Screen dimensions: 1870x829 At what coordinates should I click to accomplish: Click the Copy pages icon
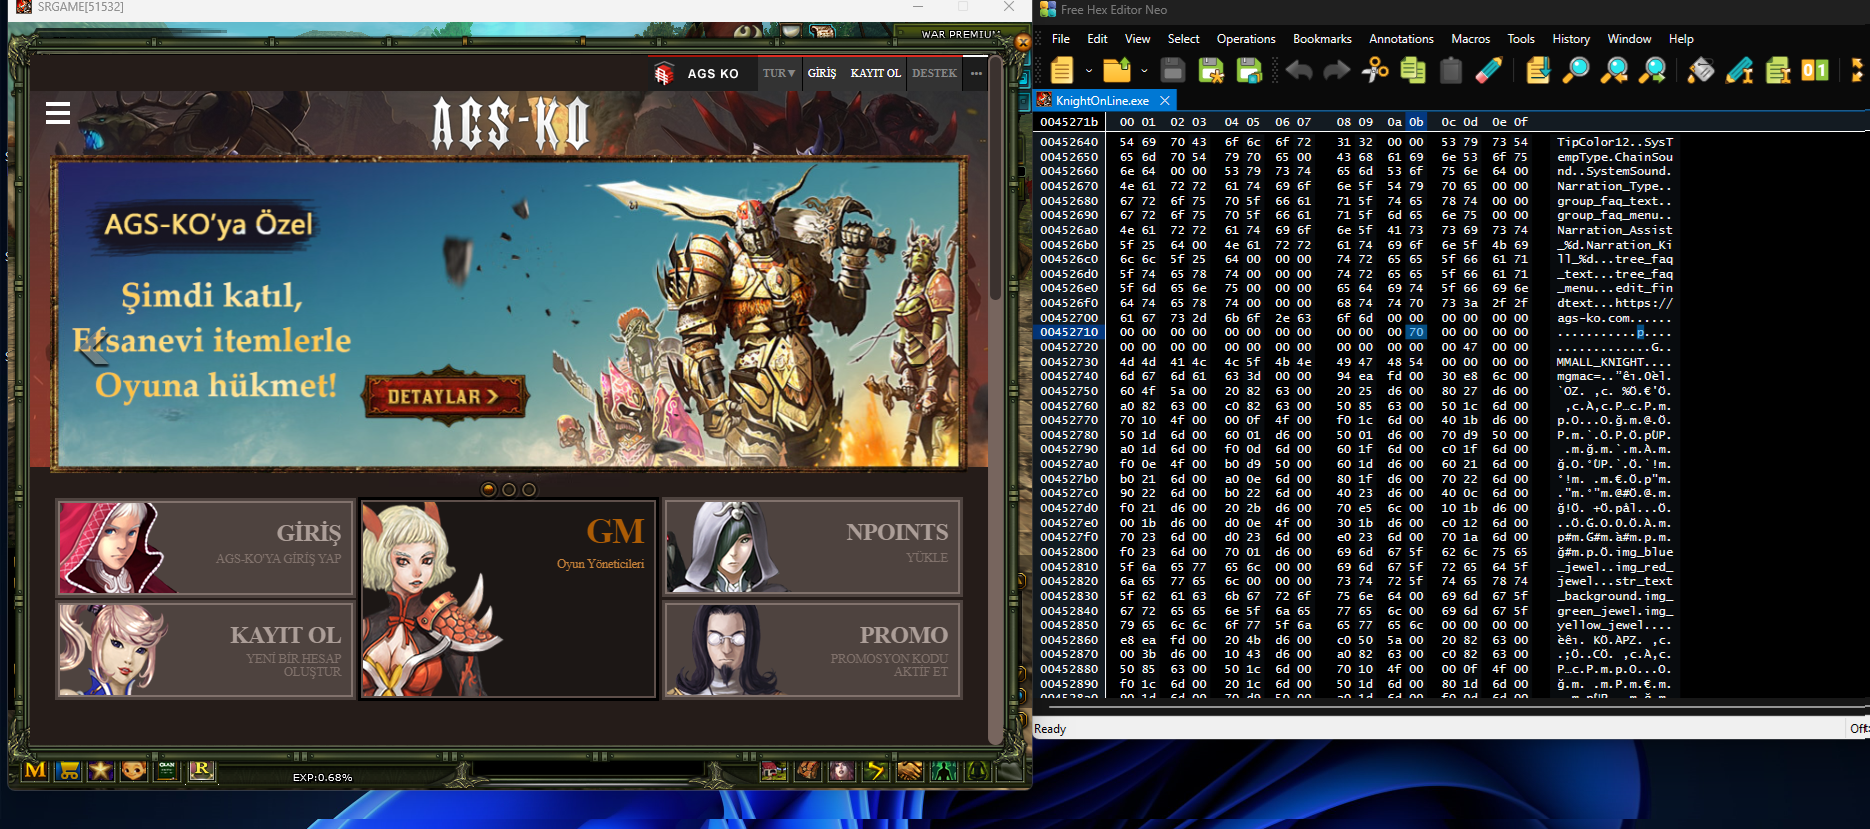point(1413,70)
